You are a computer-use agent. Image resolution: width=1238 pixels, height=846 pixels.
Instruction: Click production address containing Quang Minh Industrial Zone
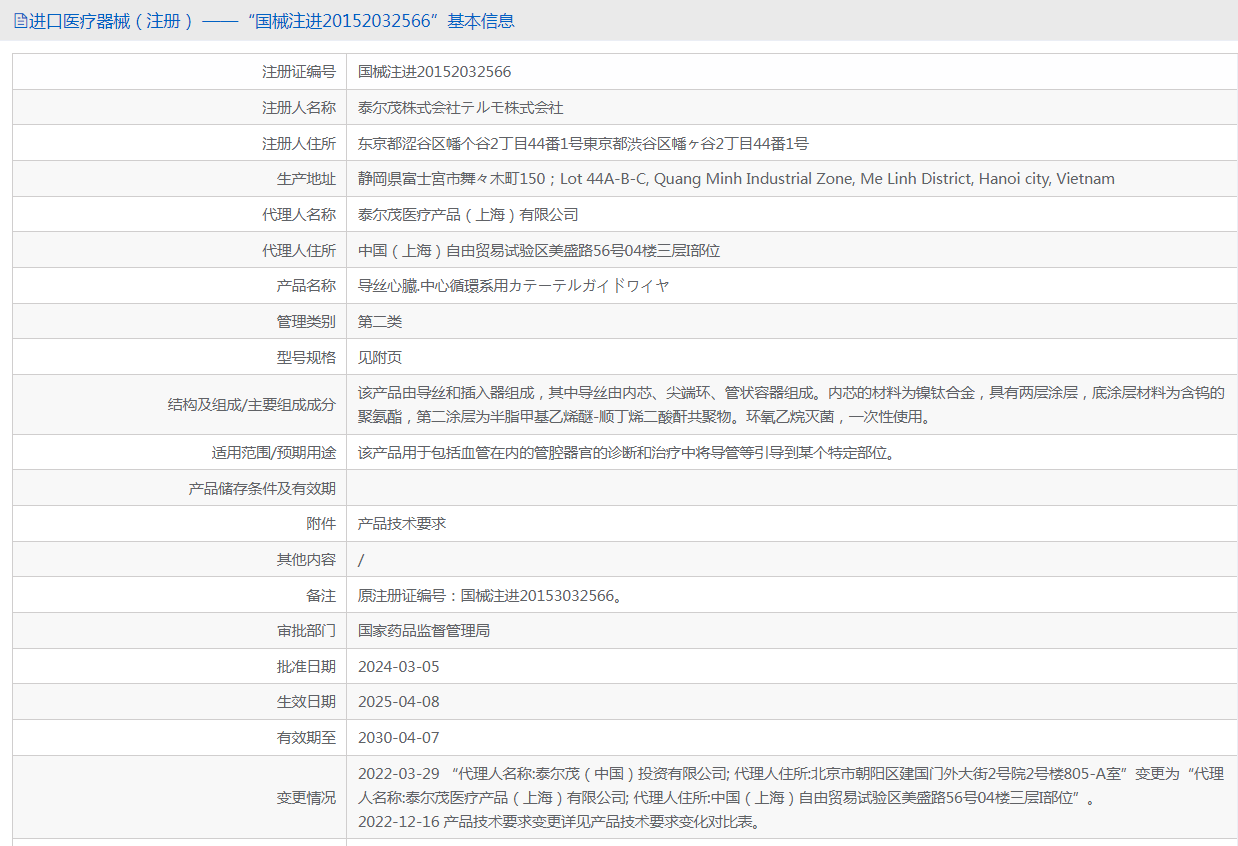coord(736,179)
